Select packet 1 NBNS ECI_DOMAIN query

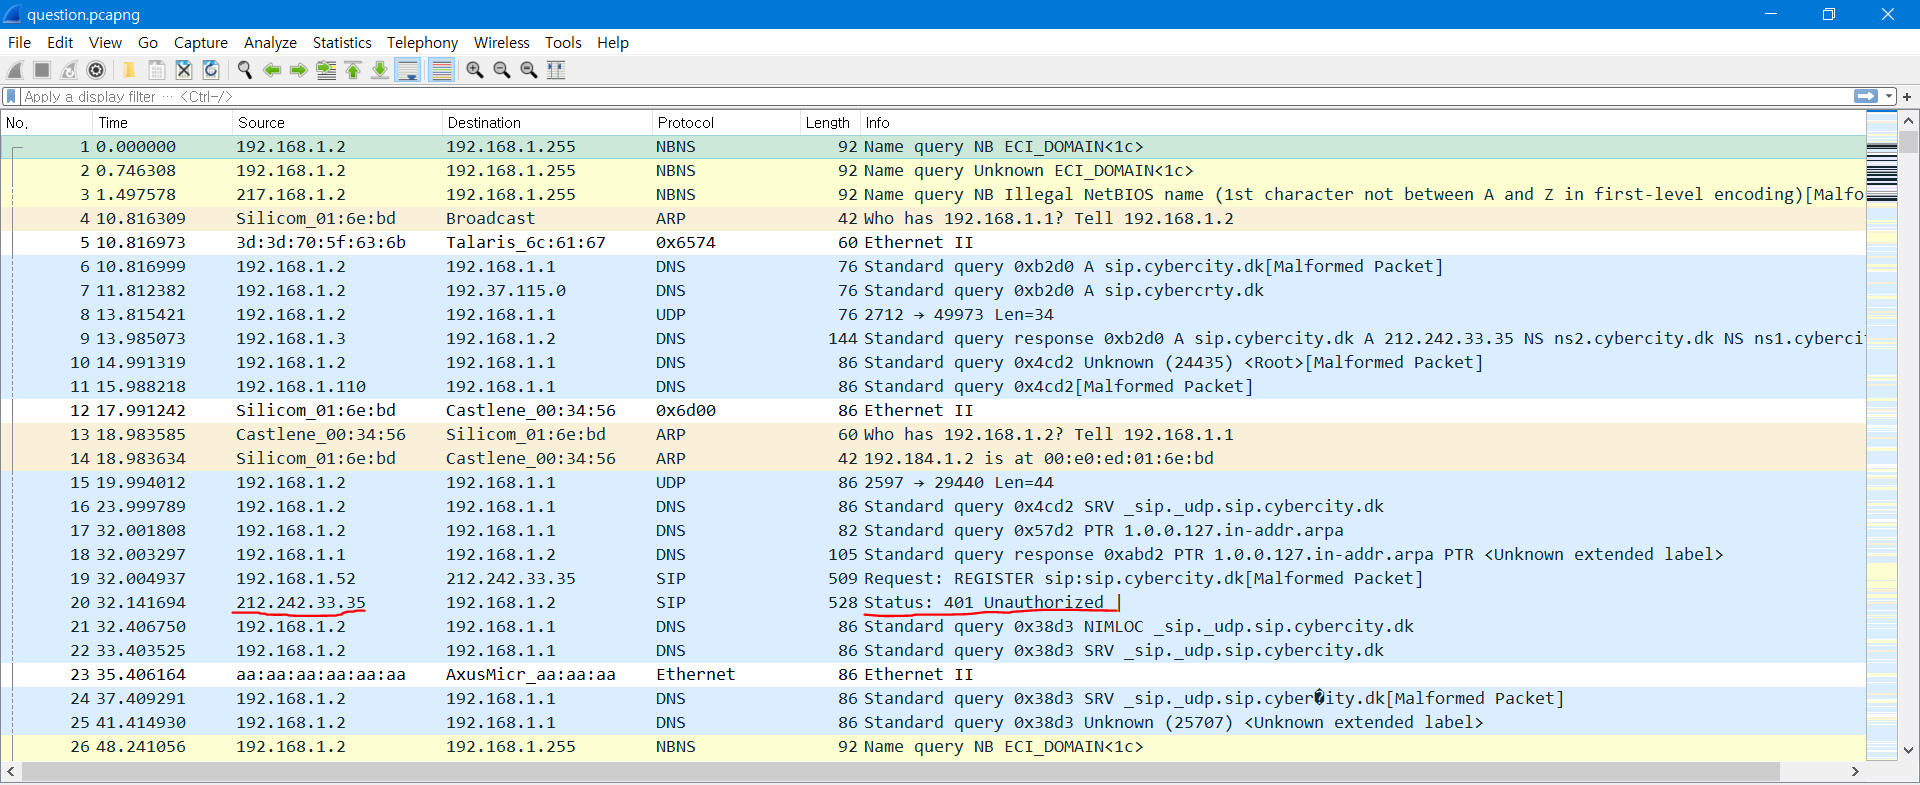[934, 147]
